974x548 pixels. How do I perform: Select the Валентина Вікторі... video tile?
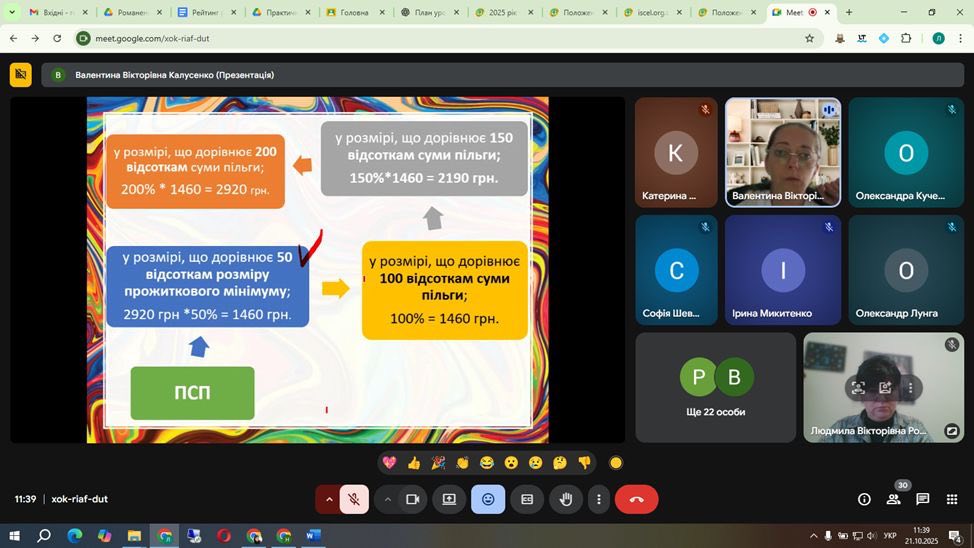tap(783, 152)
